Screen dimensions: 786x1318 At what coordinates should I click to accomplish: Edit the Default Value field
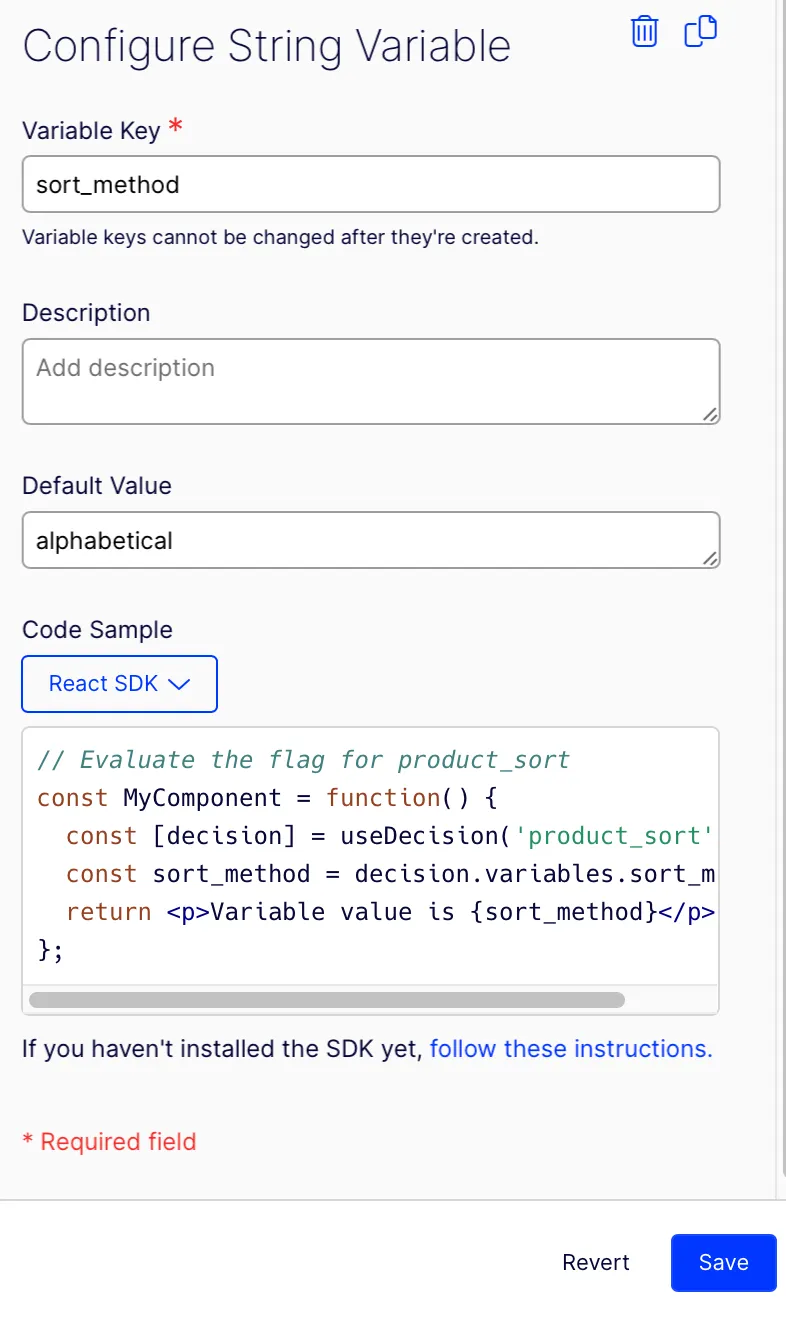point(371,540)
